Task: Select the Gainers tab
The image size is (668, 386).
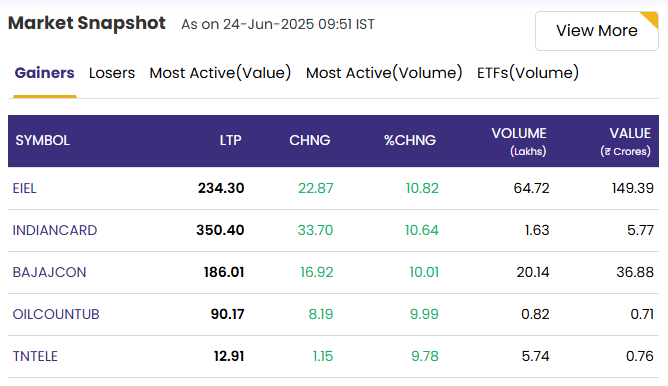Action: click(x=44, y=73)
